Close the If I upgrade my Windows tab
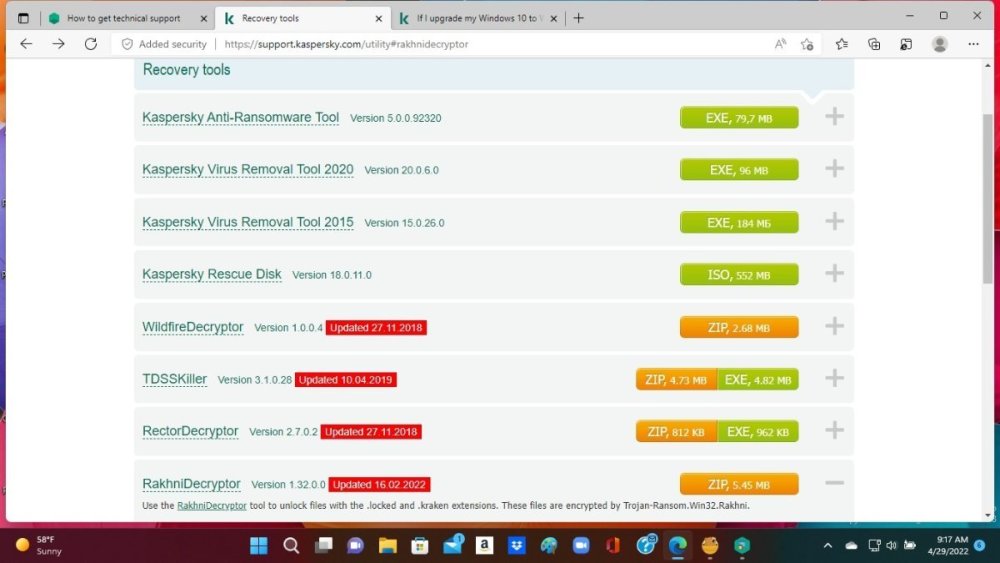Image resolution: width=1000 pixels, height=563 pixels. 554,18
